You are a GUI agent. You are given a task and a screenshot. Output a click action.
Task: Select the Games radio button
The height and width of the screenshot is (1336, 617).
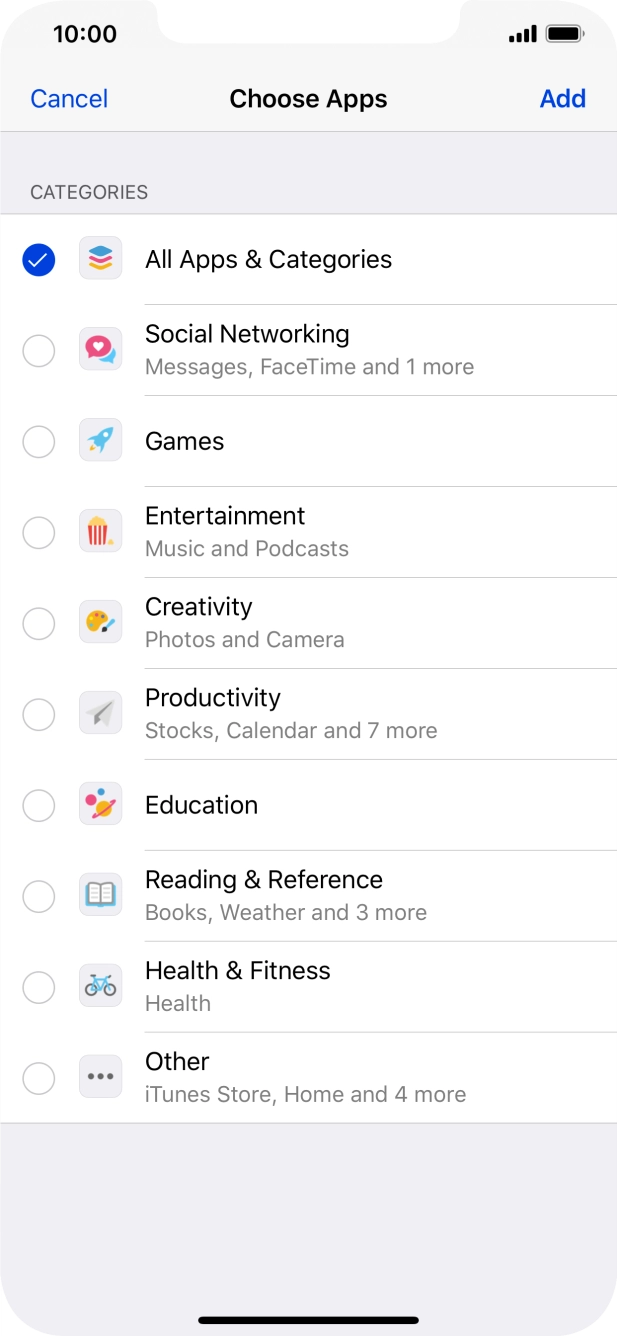point(38,440)
